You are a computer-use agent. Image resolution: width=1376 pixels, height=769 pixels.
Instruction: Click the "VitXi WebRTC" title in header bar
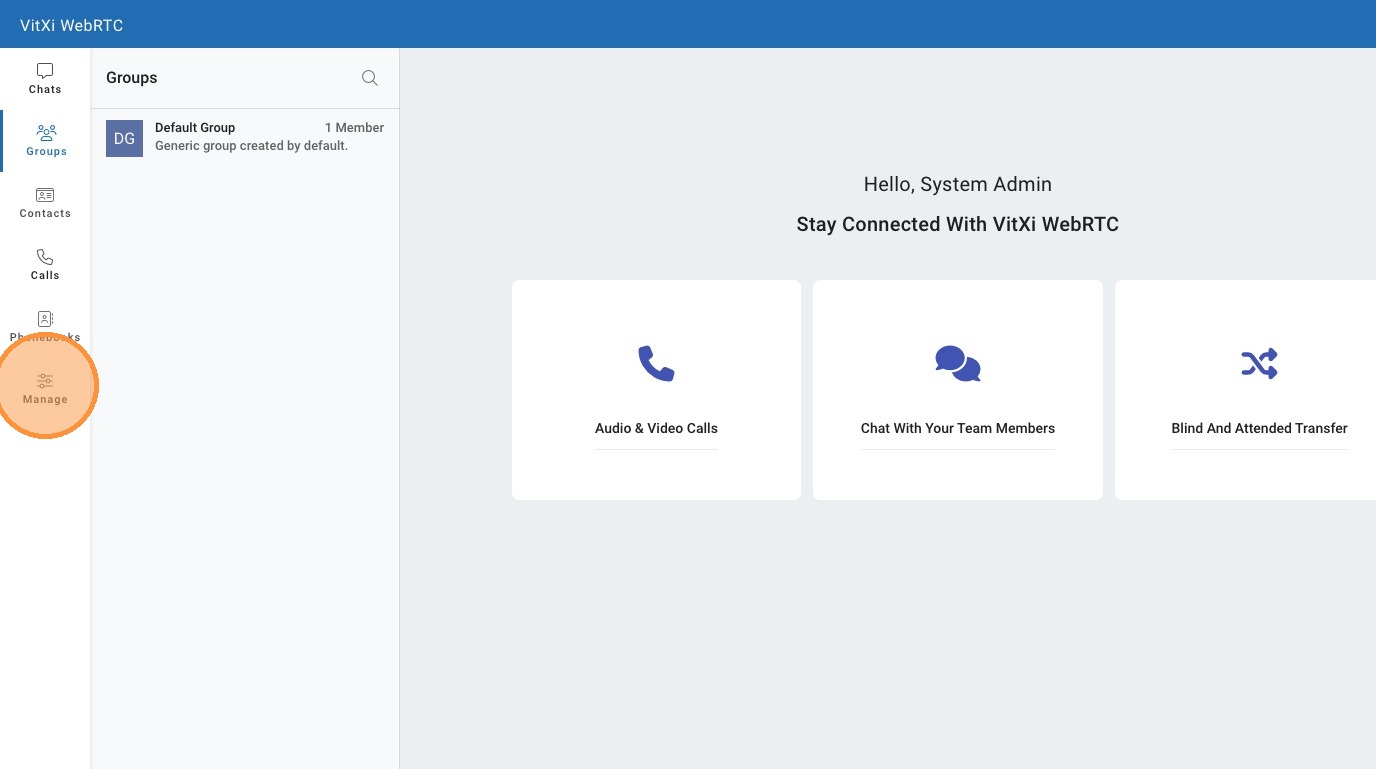[72, 25]
